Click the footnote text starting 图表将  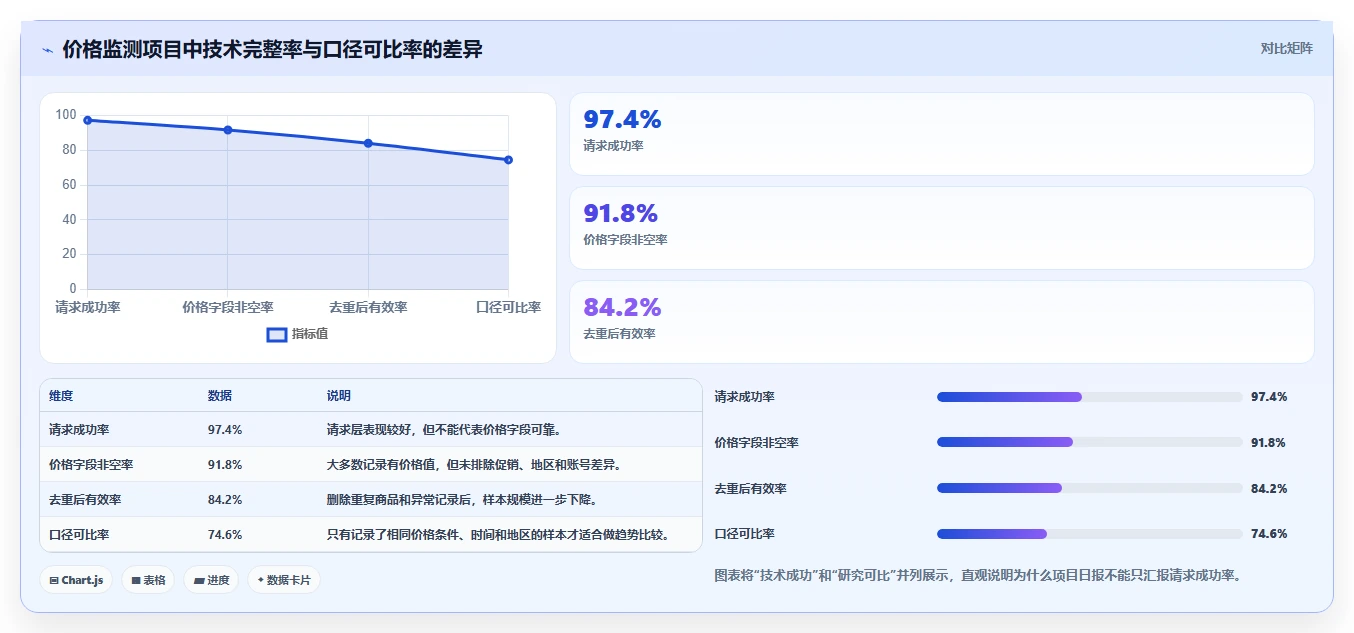click(977, 576)
